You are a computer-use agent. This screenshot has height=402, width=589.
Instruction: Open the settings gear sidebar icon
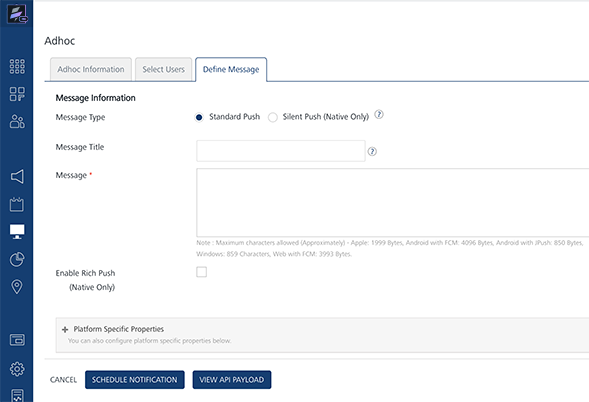click(x=17, y=369)
